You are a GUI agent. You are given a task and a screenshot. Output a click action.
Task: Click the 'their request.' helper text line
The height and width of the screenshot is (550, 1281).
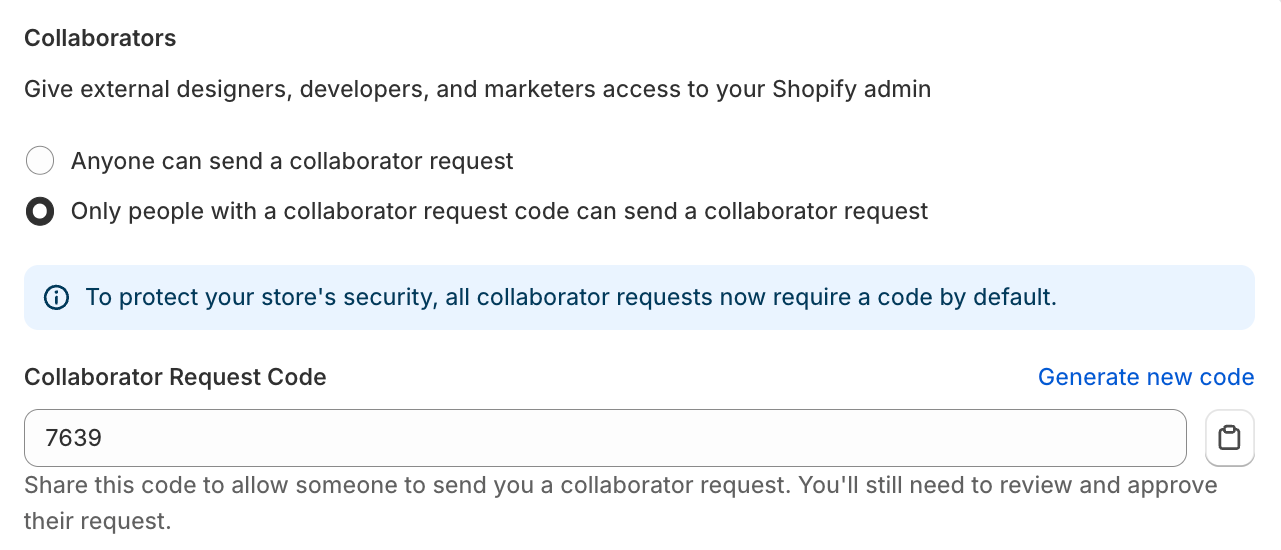click(x=97, y=521)
